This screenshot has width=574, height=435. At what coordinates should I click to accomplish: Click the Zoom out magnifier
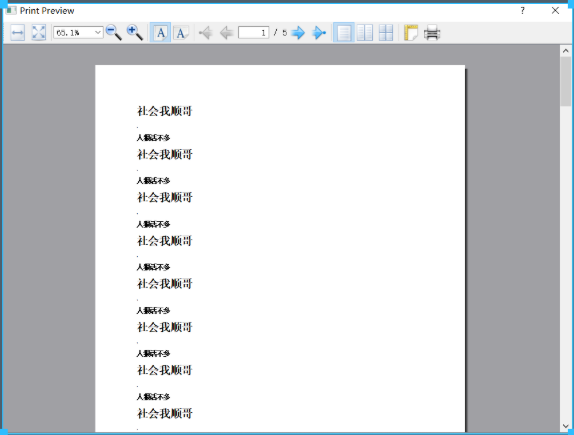tap(113, 33)
